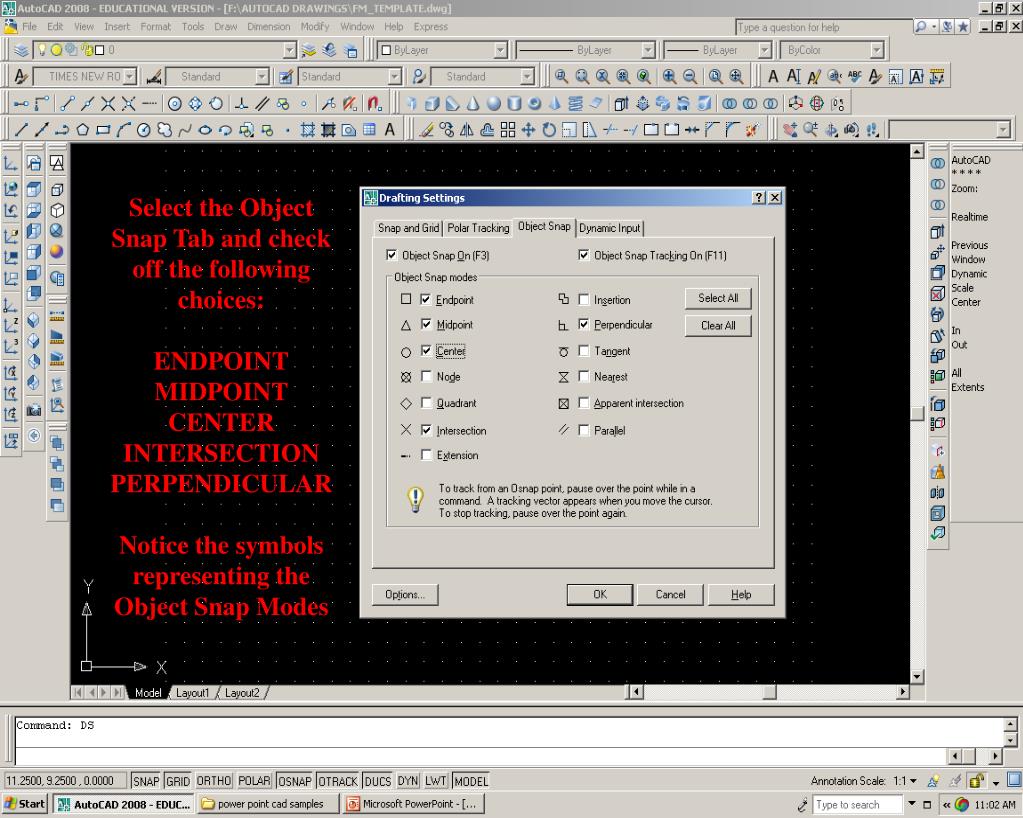Switch to the Layout1 tab
The image size is (1023, 818).
tap(192, 693)
